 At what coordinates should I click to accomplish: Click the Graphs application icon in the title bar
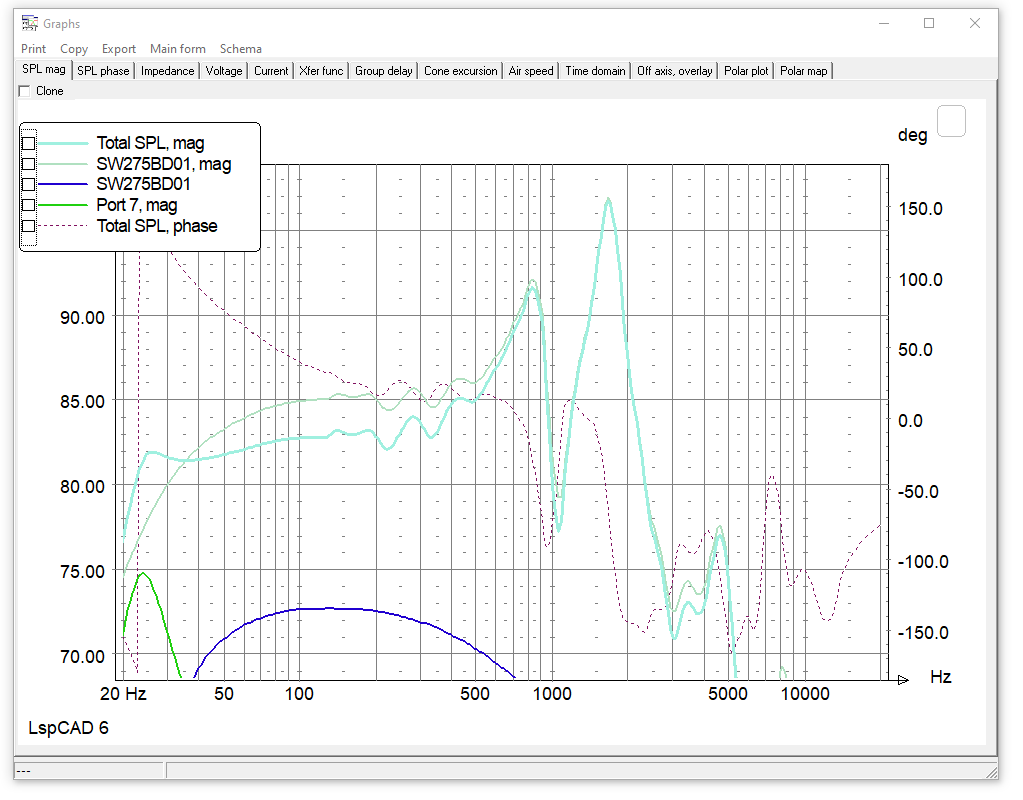click(x=29, y=22)
